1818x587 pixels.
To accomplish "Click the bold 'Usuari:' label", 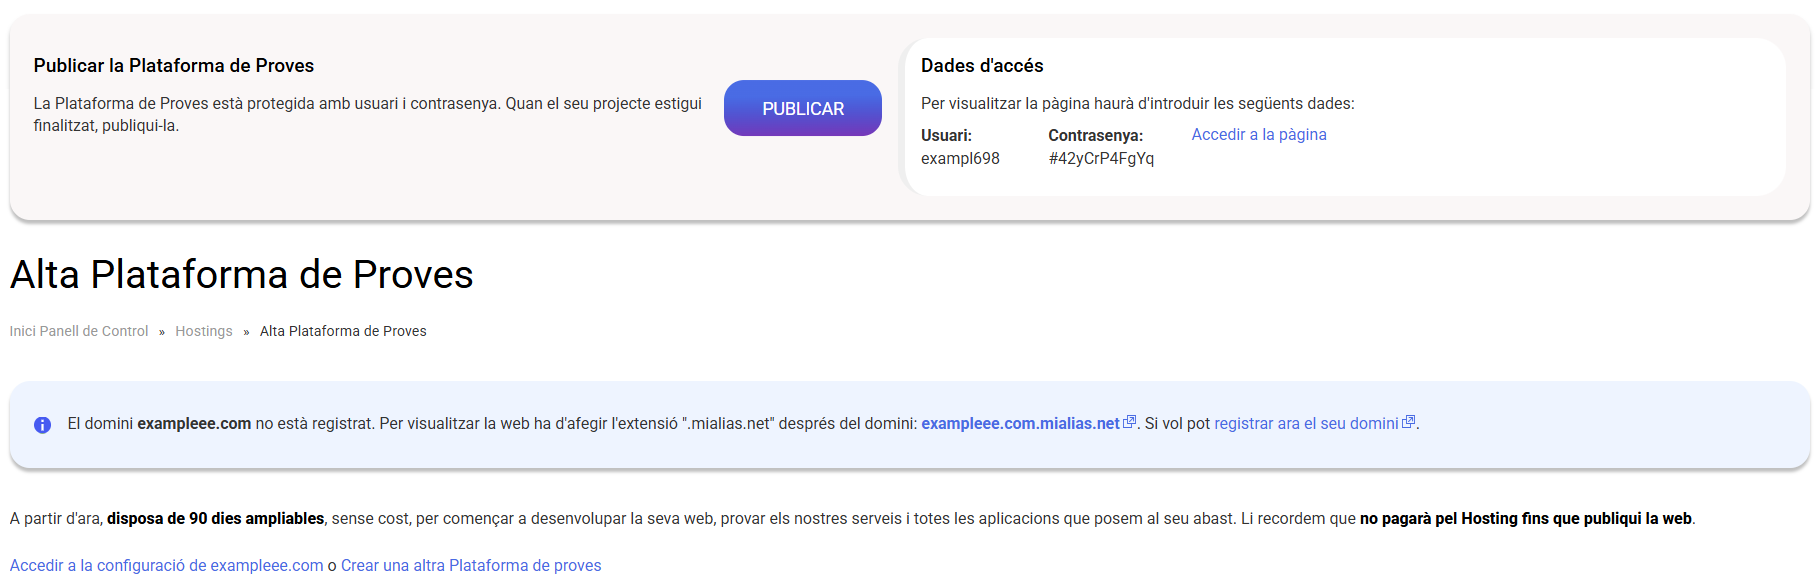I will [946, 136].
